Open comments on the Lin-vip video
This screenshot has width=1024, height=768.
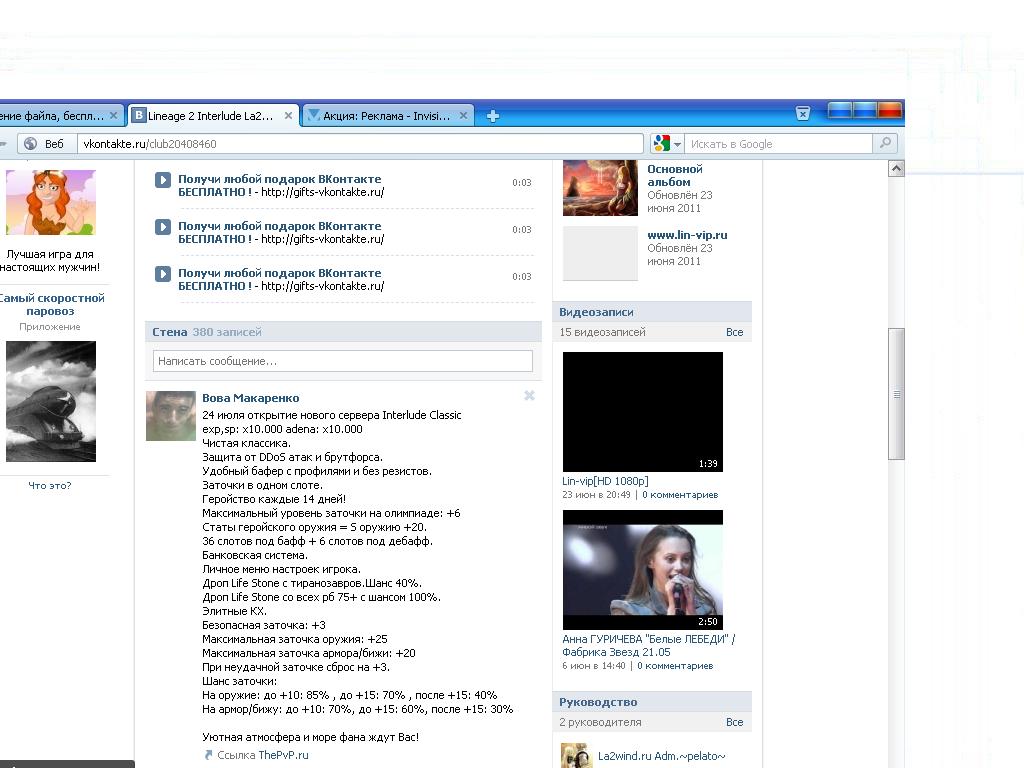click(680, 495)
